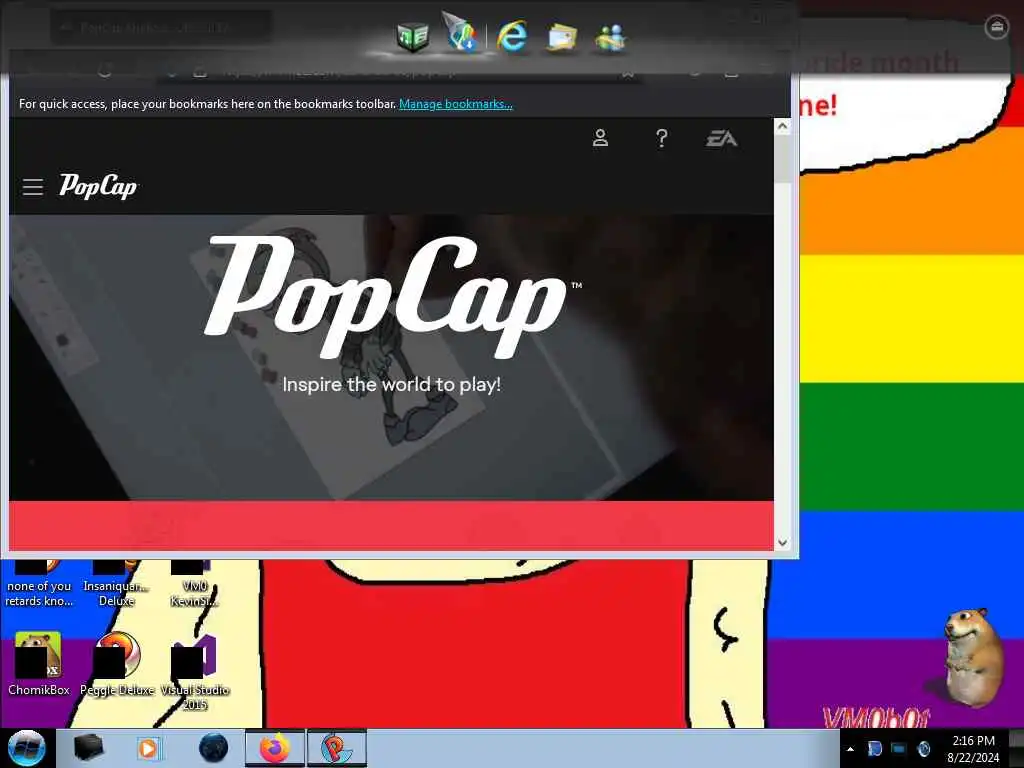1024x768 pixels.
Task: Click the page scrollbar up arrow
Action: pyautogui.click(x=782, y=126)
